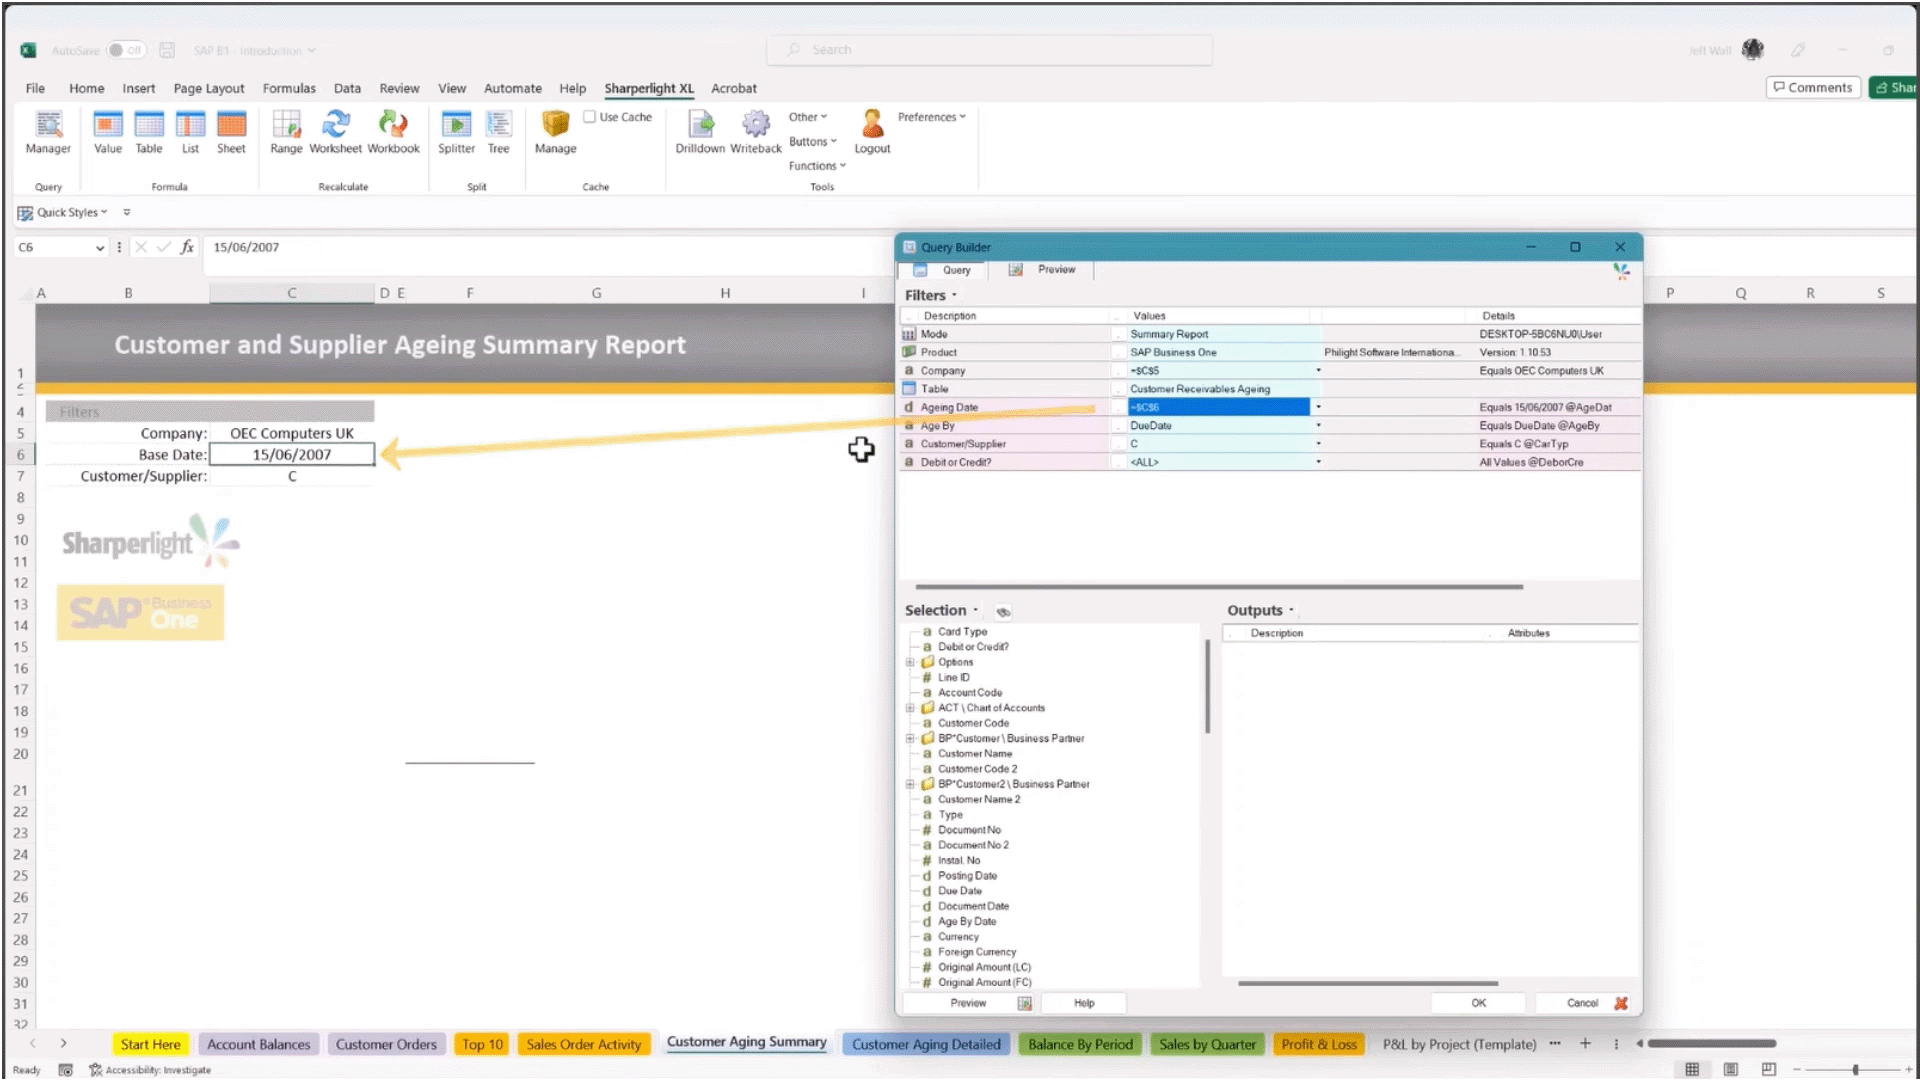The image size is (1920, 1080).
Task: Open the Buttons dropdown
Action: click(813, 142)
